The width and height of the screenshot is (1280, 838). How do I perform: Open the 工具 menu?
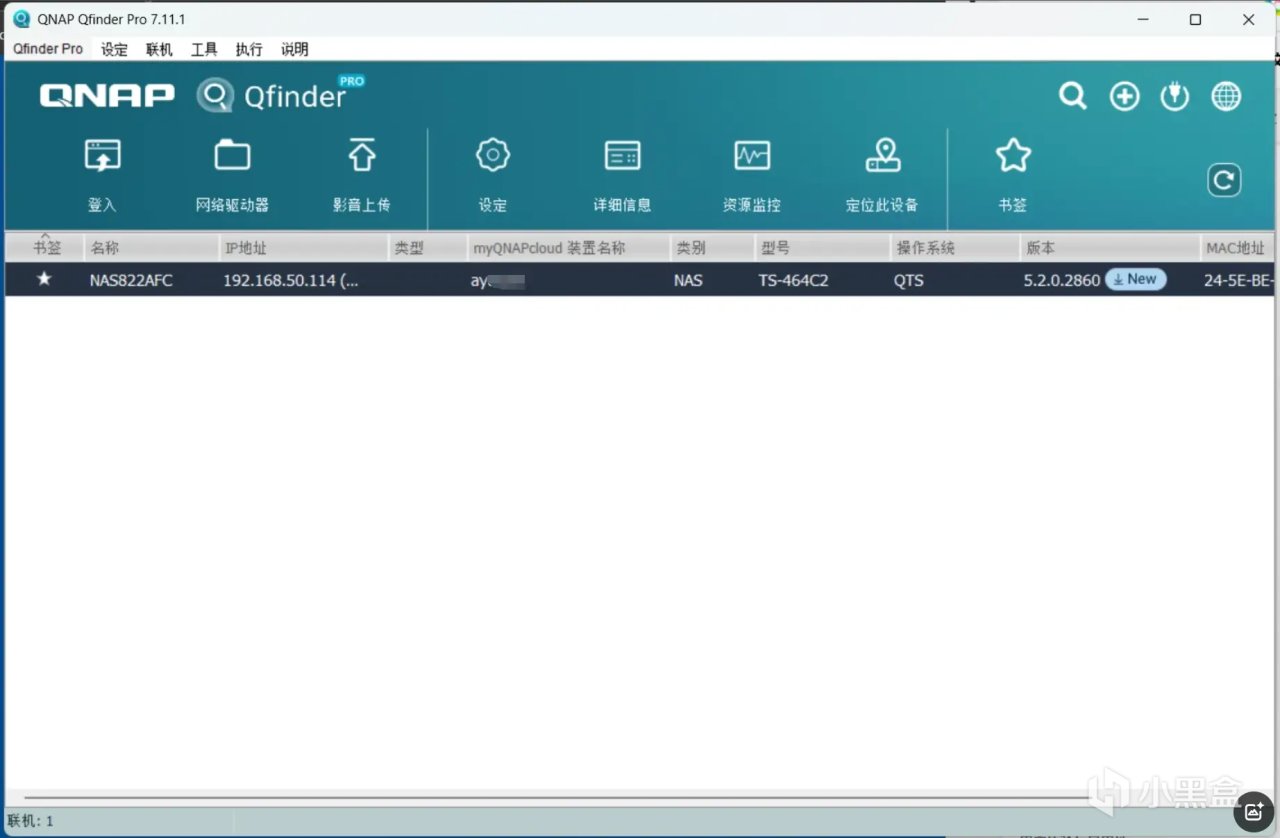(x=204, y=49)
